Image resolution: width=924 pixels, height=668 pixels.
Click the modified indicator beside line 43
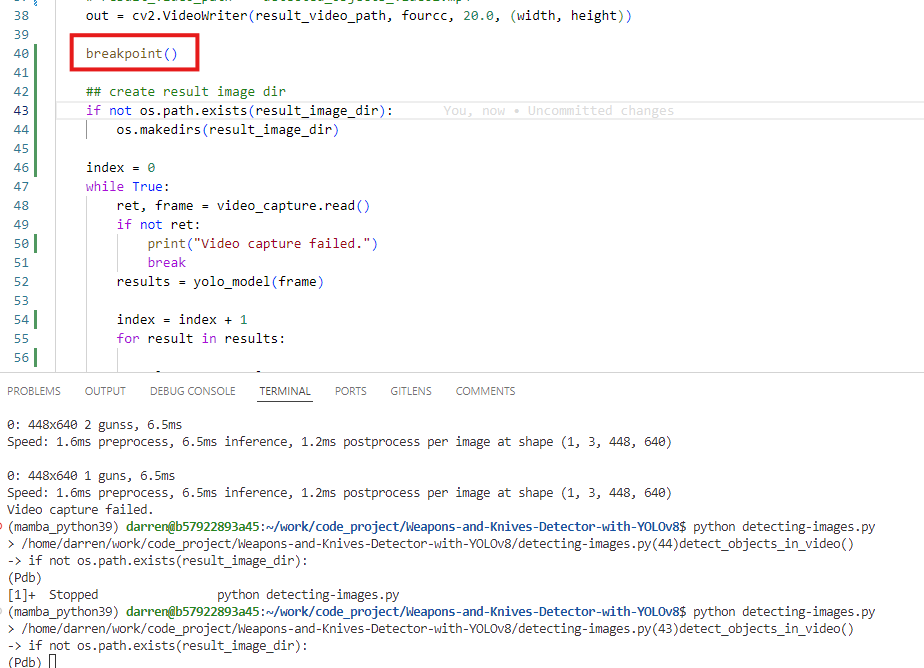tap(37, 110)
